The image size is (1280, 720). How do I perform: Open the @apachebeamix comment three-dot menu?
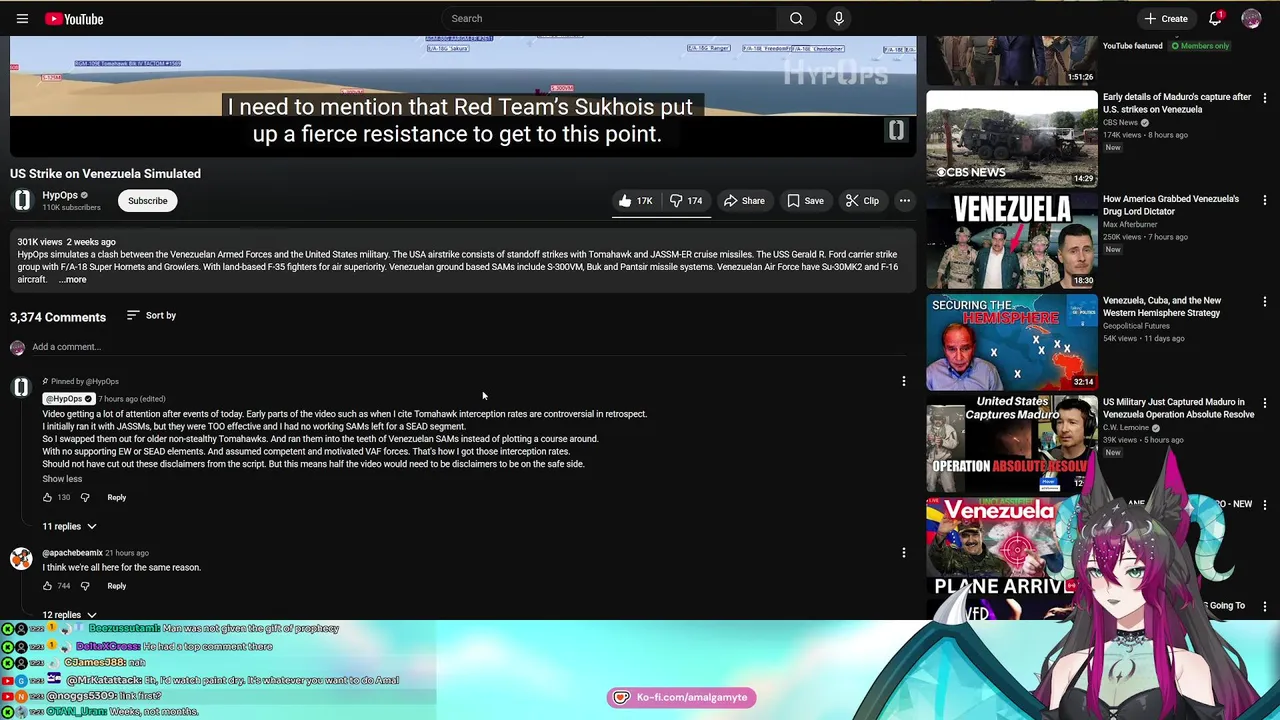pyautogui.click(x=904, y=553)
